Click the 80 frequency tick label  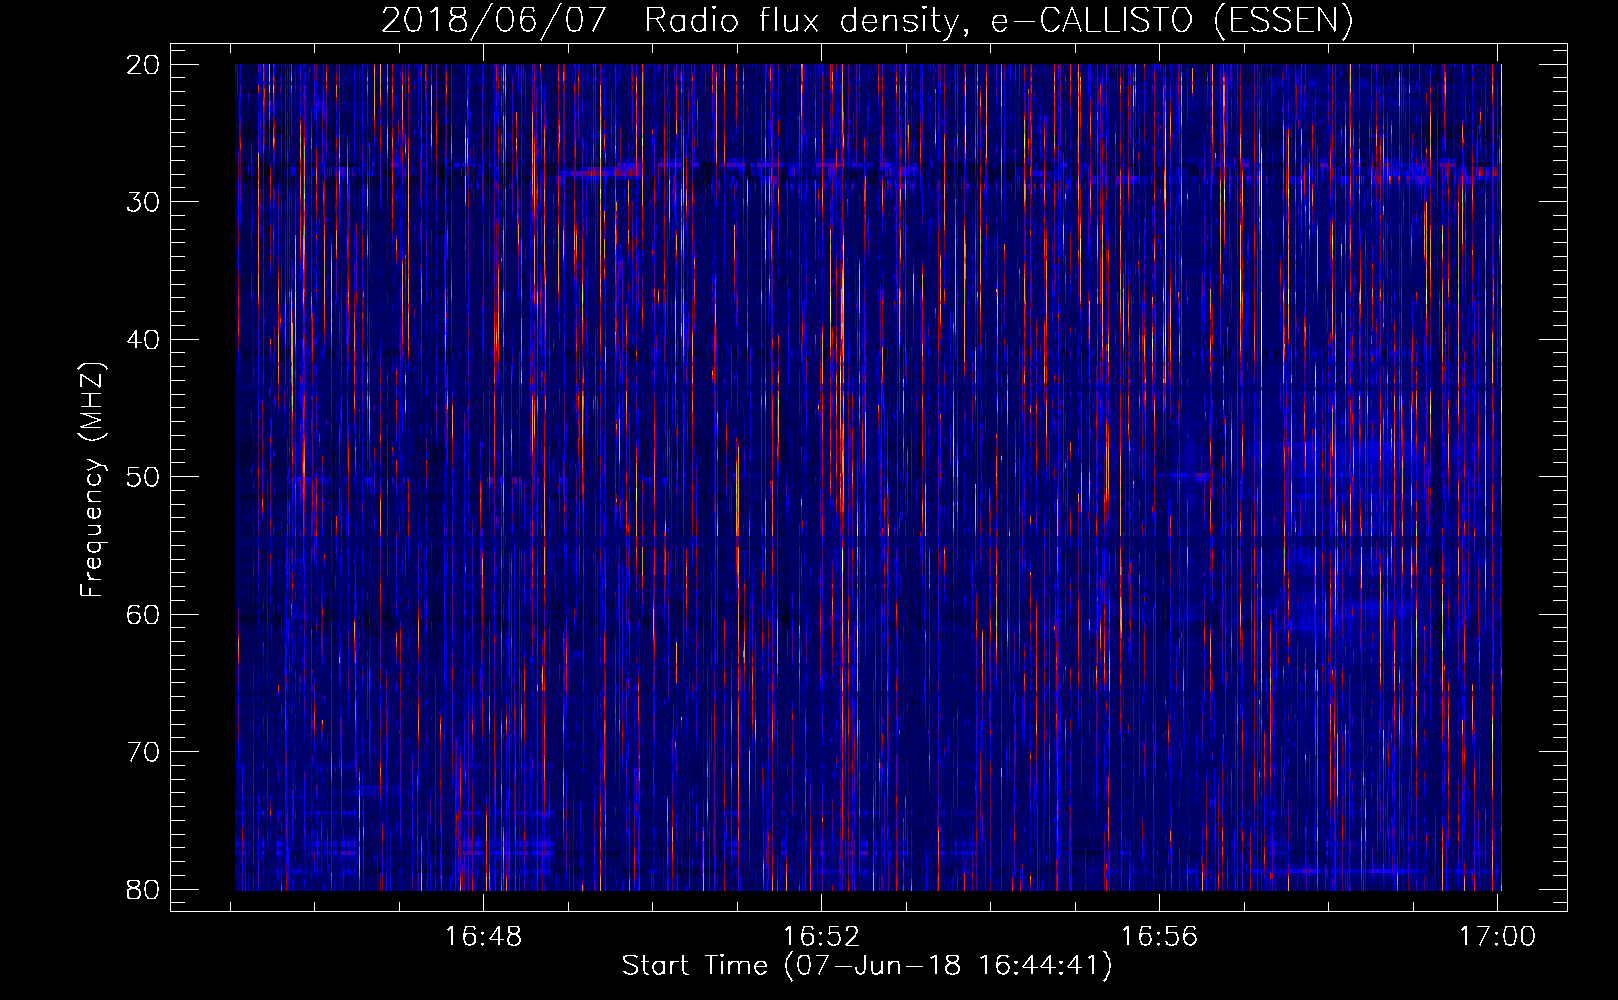click(x=144, y=889)
